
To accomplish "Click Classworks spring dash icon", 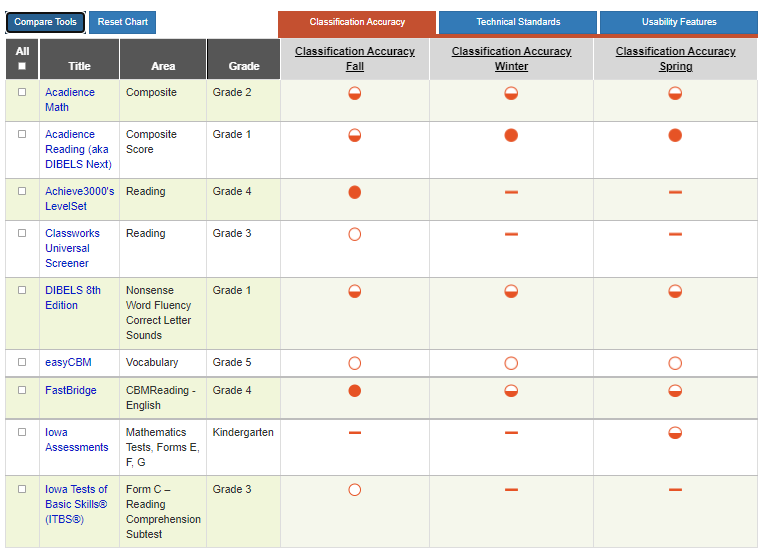I will coord(675,234).
